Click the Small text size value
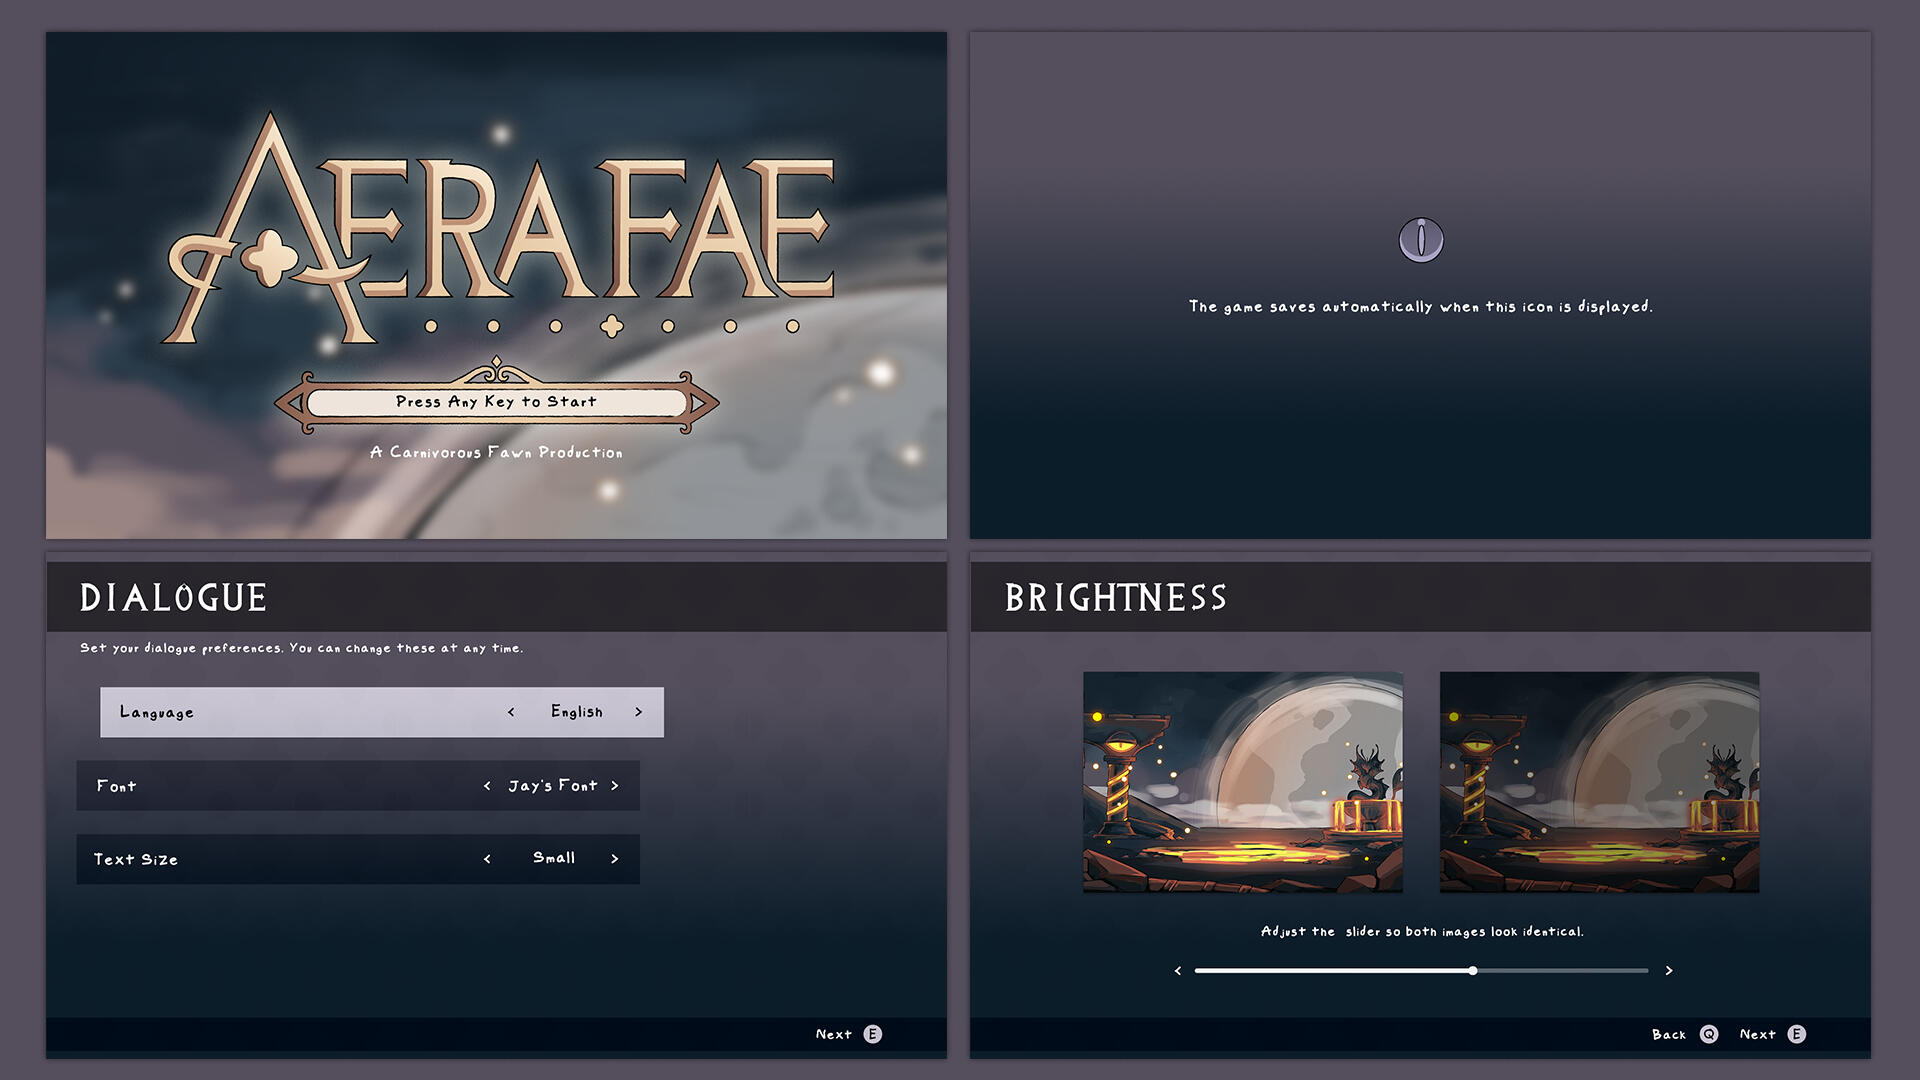The image size is (1920, 1080). click(554, 858)
